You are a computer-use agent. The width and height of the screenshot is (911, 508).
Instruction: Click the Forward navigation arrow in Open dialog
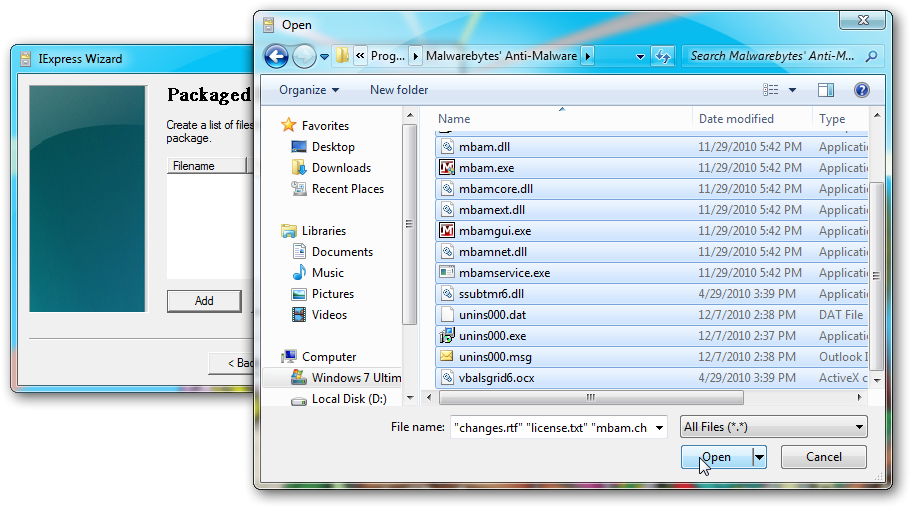[x=303, y=56]
